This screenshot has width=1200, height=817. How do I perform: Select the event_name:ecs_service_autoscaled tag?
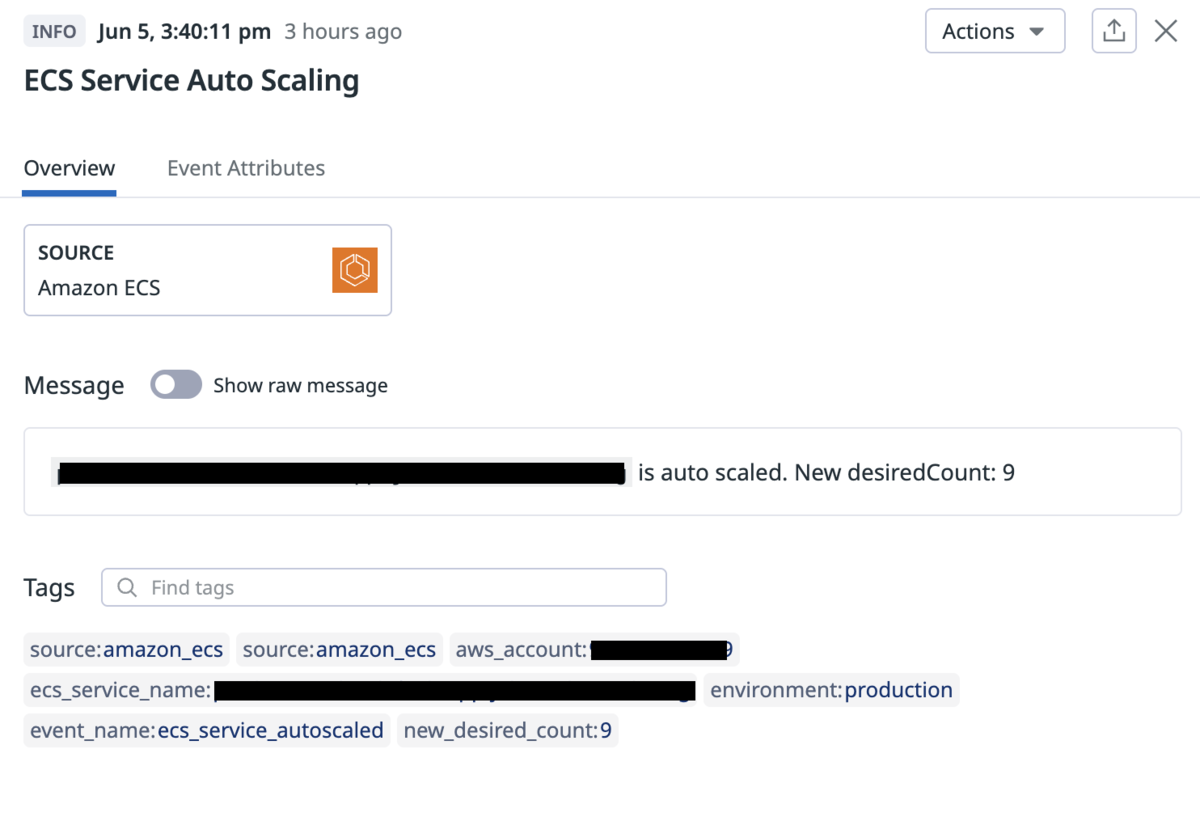pos(207,731)
